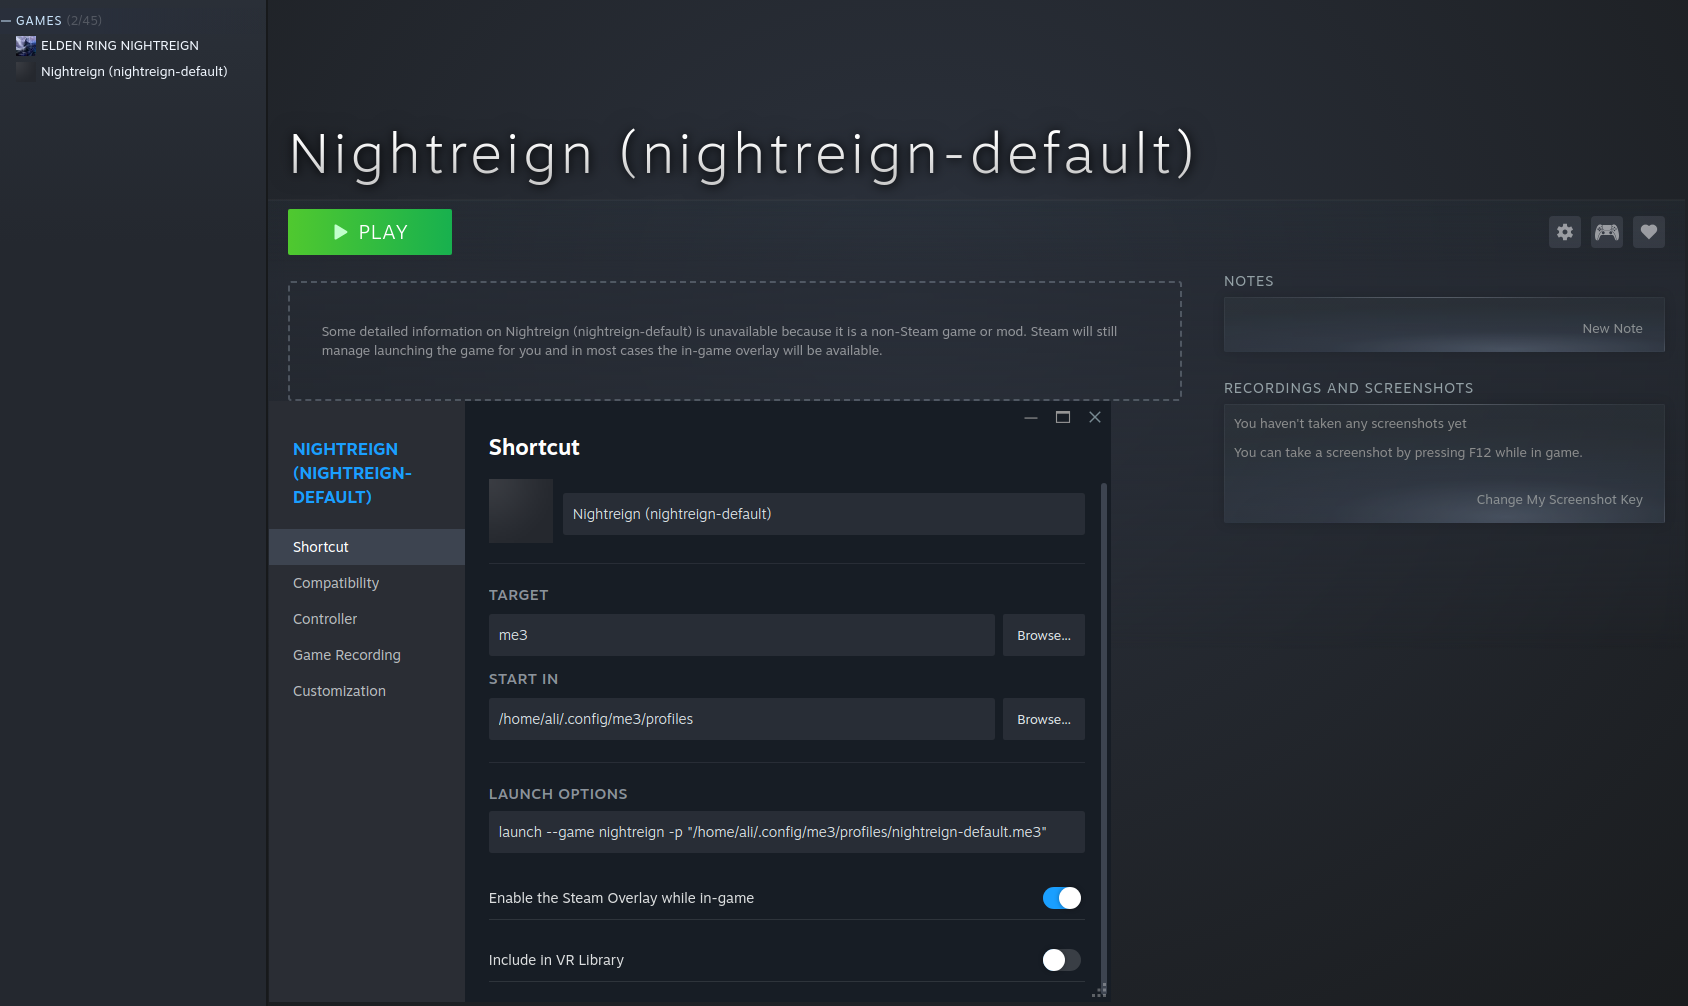Browse for the TARGET executable

[x=1043, y=635]
